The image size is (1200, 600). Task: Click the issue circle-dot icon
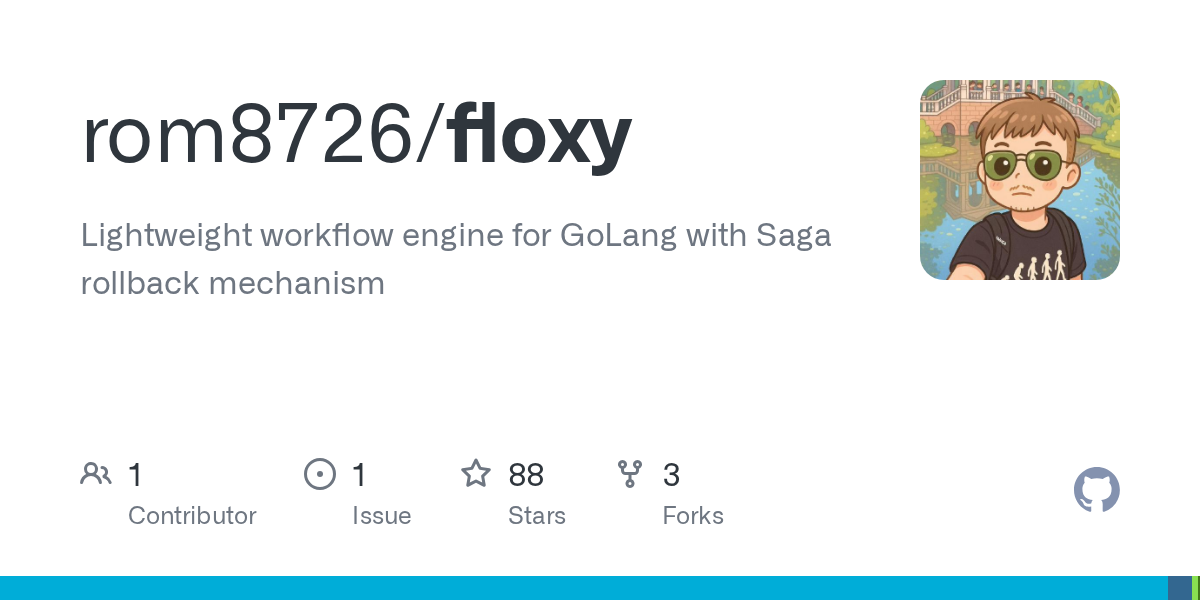pyautogui.click(x=320, y=474)
